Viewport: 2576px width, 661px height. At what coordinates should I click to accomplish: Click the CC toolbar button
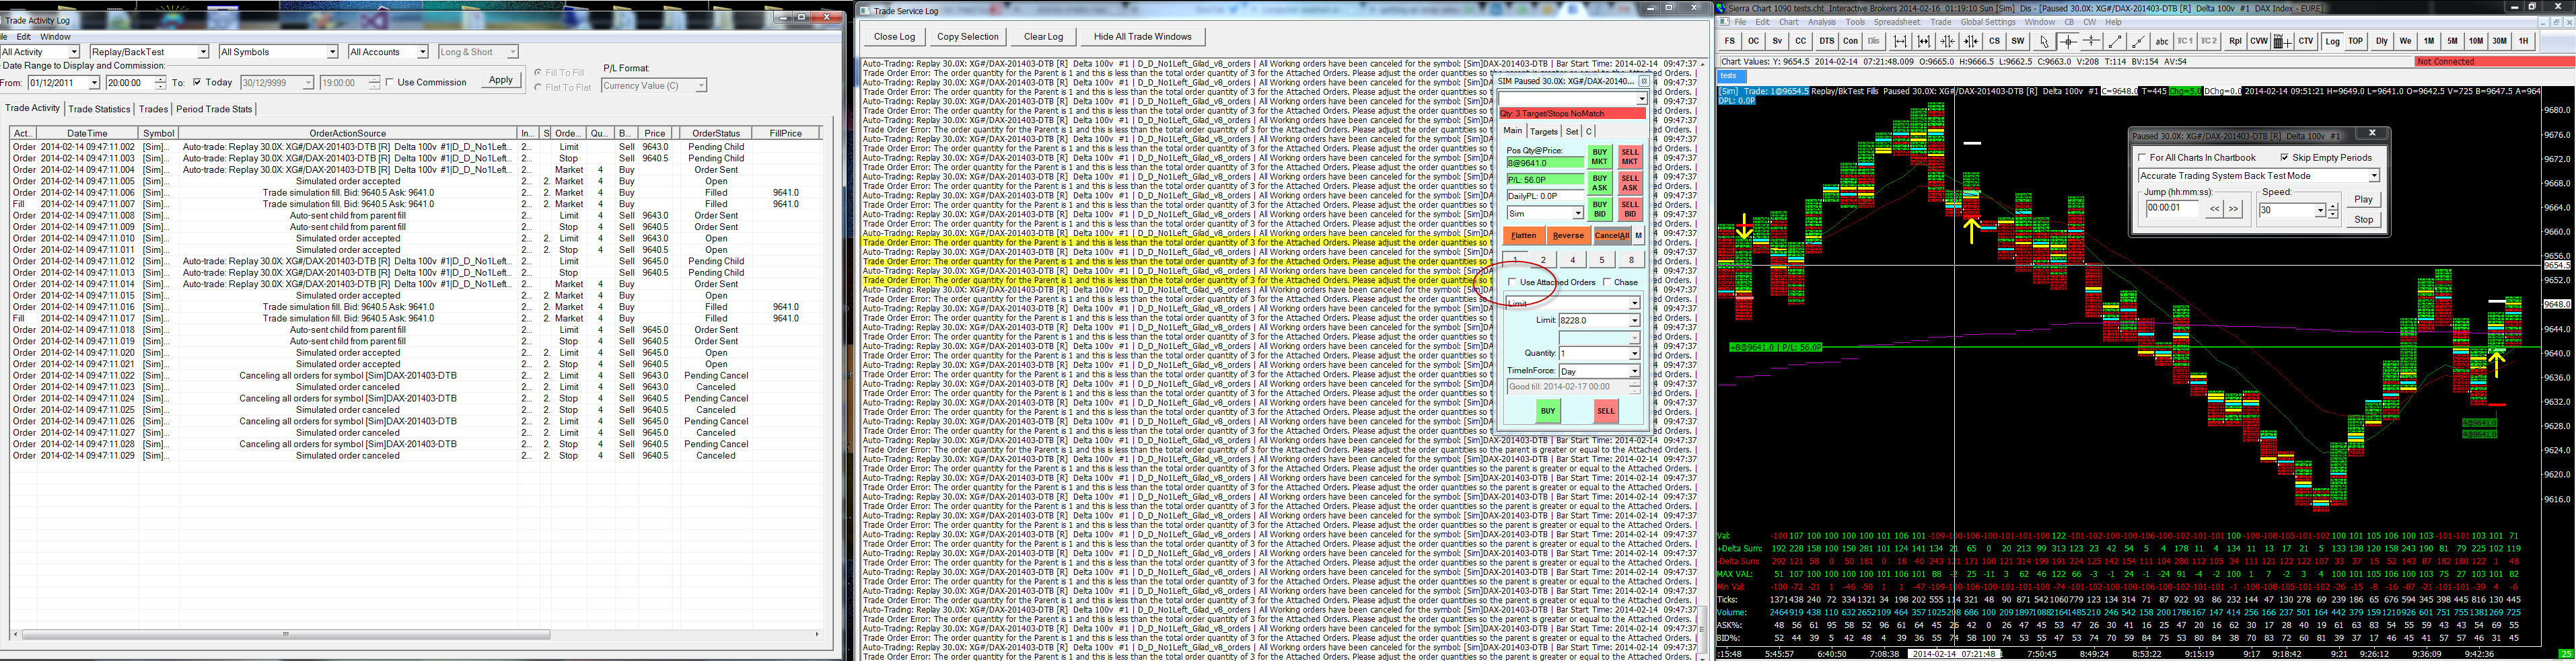pos(1801,41)
